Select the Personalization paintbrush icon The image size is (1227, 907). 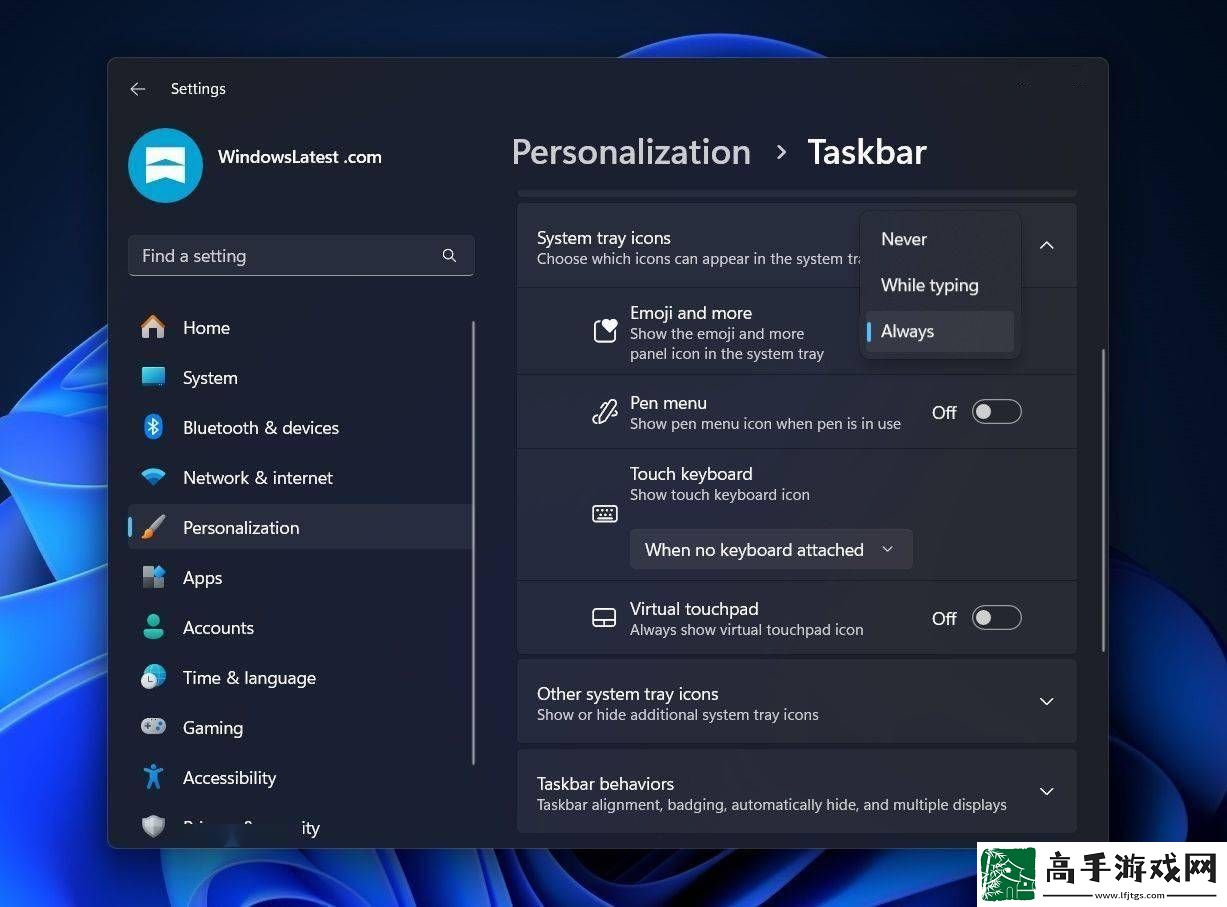click(x=153, y=528)
